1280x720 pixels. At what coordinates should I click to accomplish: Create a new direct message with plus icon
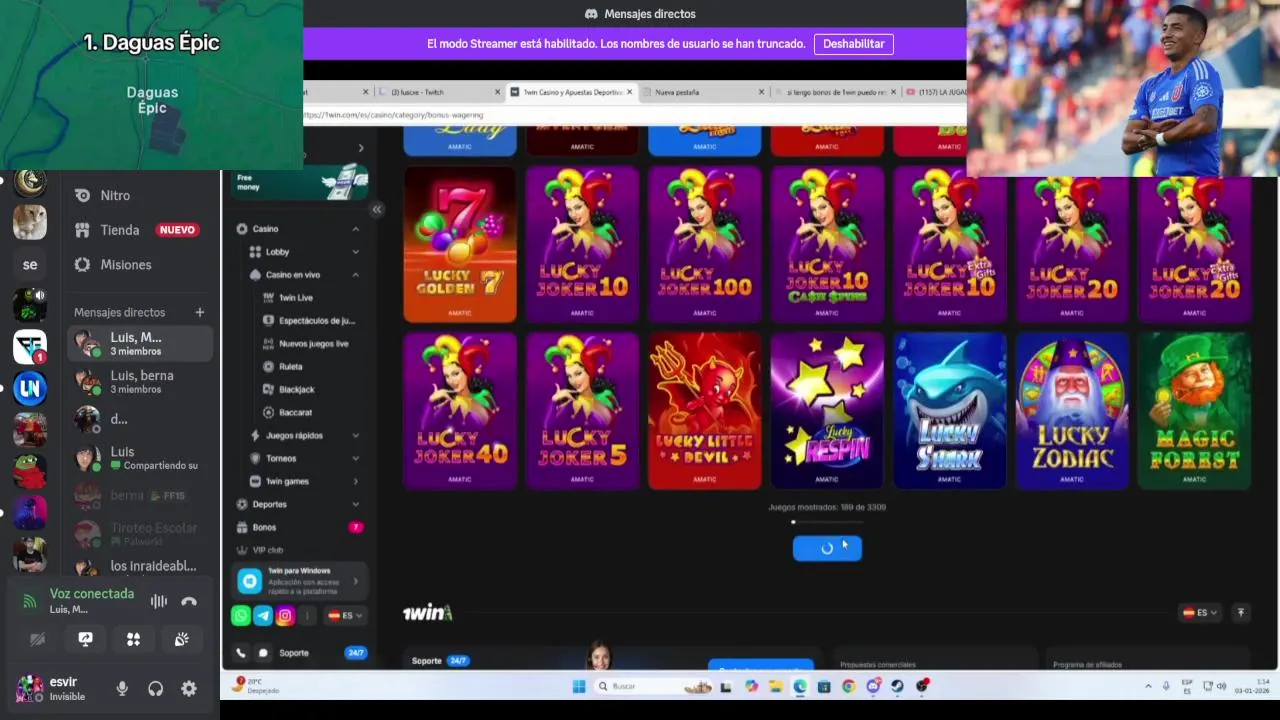(x=200, y=312)
